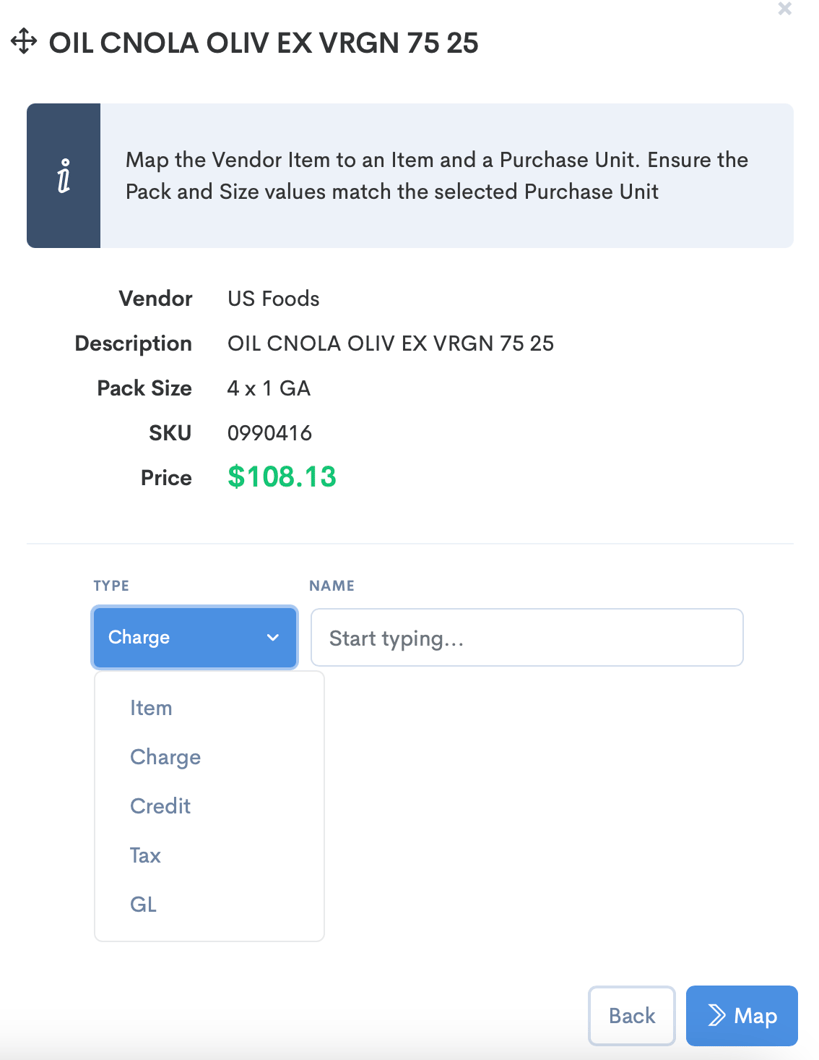Image resolution: width=819 pixels, height=1060 pixels.
Task: Click the chevron arrow in the Type dropdown
Action: [273, 638]
